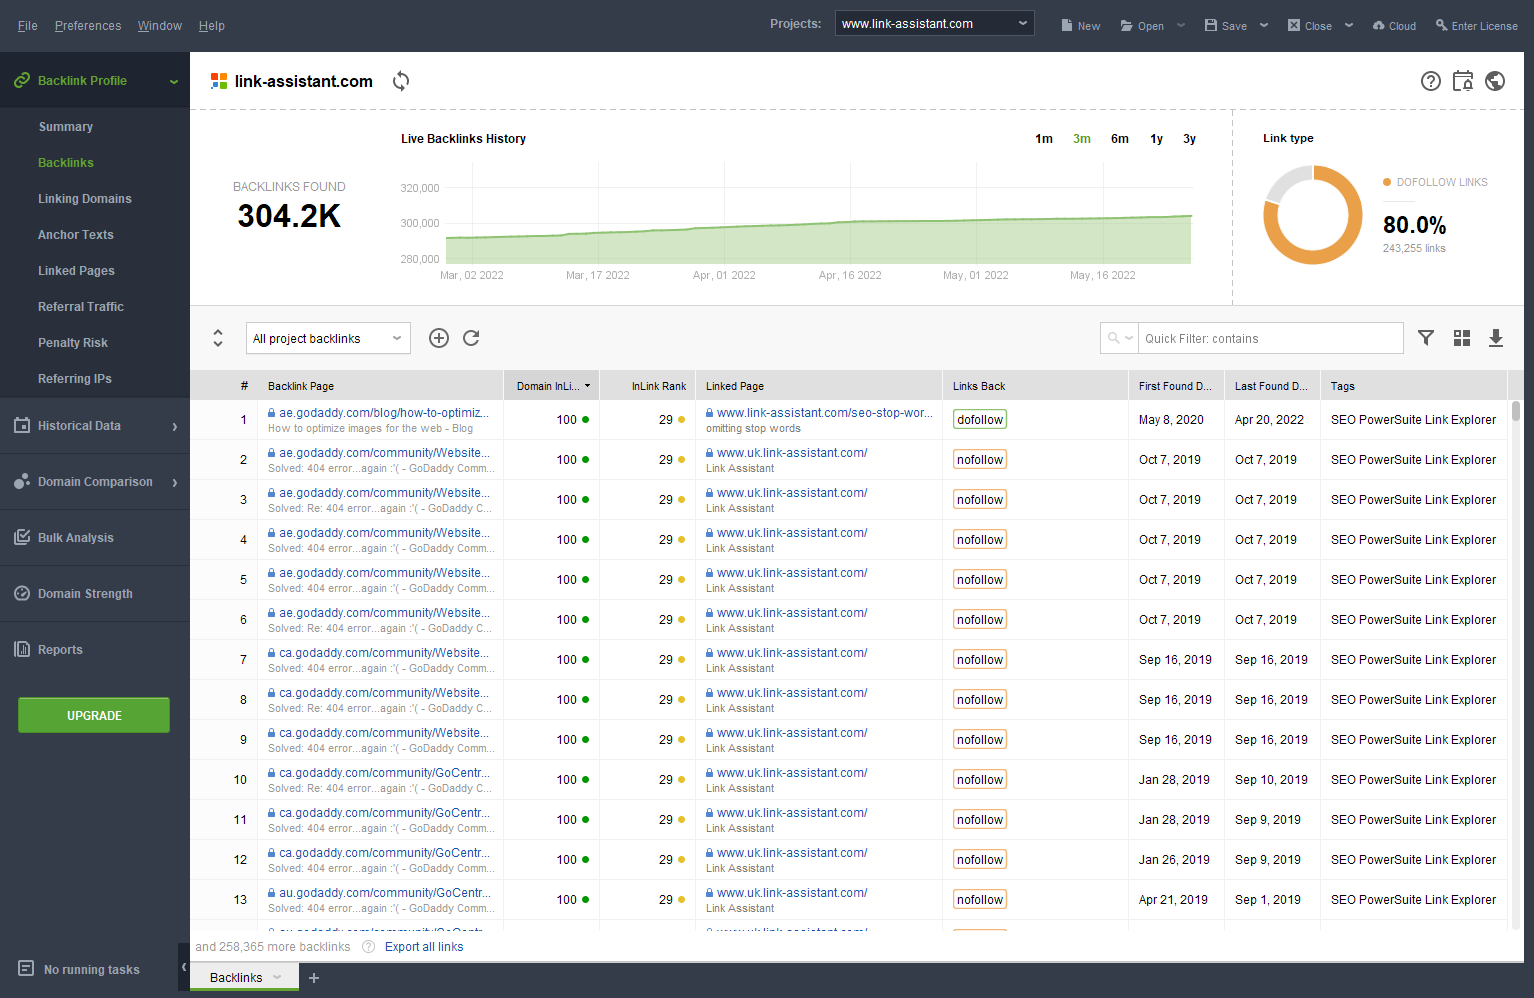Click the green backlinks history chart area
1534x998 pixels.
[818, 242]
